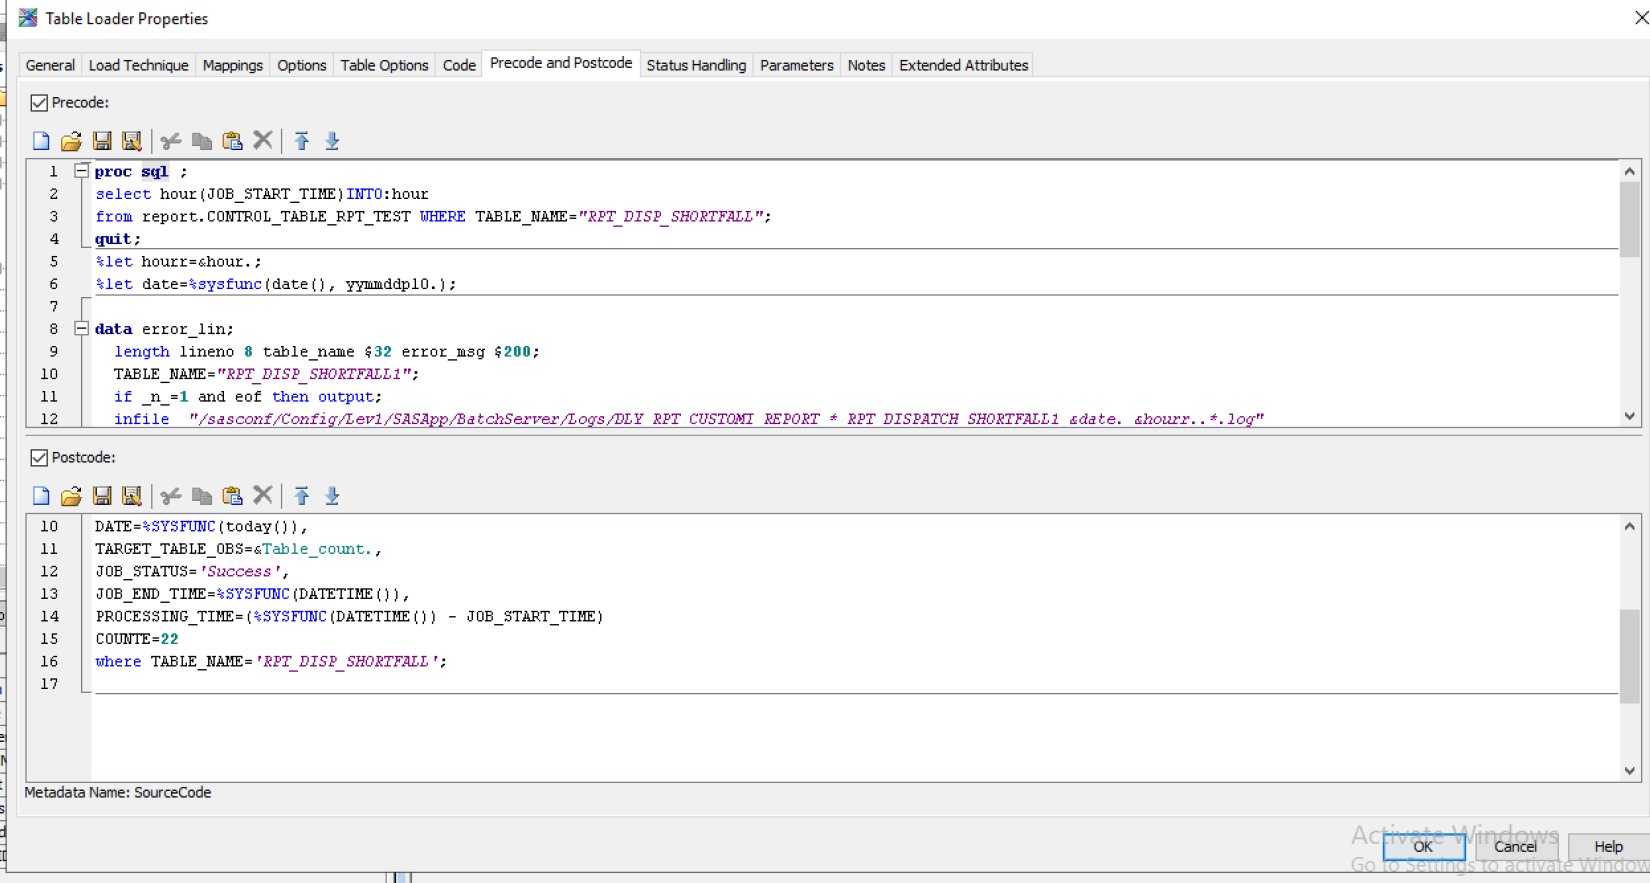Uncheck the Precode checkbox

39,103
